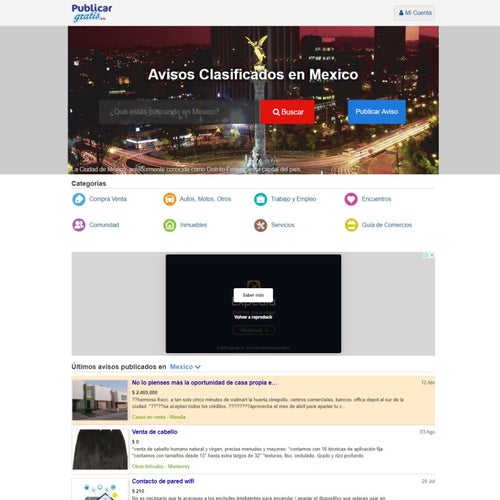Open the hair listing thumbnail image
This screenshot has height=500, width=500.
(x=100, y=449)
